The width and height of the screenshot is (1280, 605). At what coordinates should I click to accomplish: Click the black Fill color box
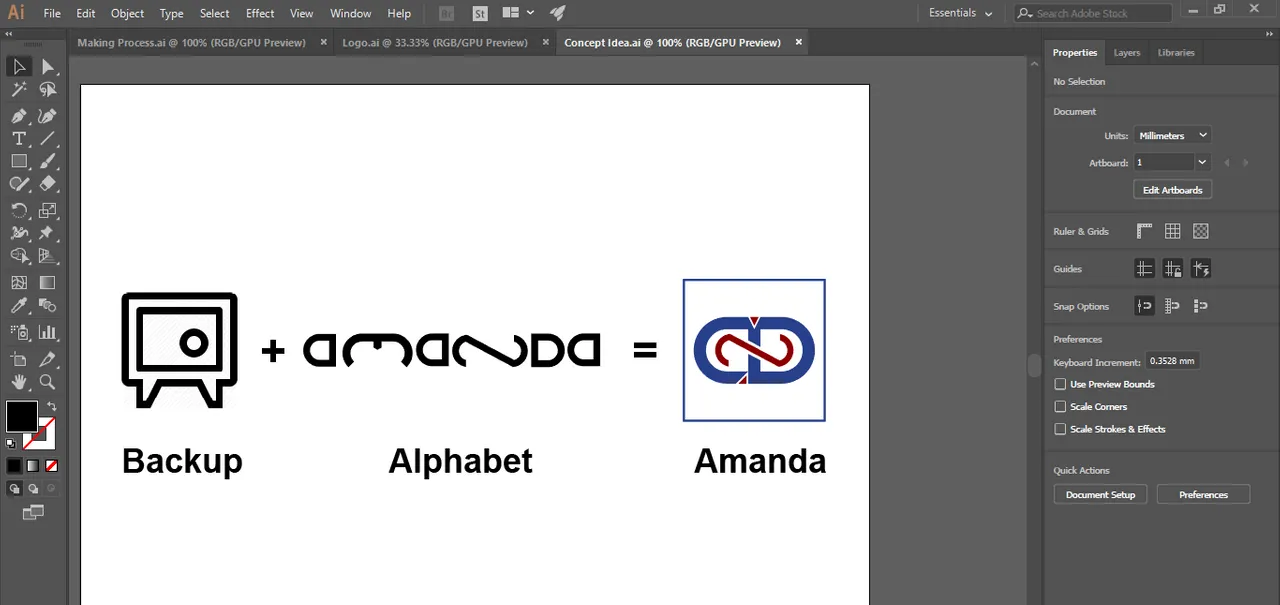click(22, 416)
